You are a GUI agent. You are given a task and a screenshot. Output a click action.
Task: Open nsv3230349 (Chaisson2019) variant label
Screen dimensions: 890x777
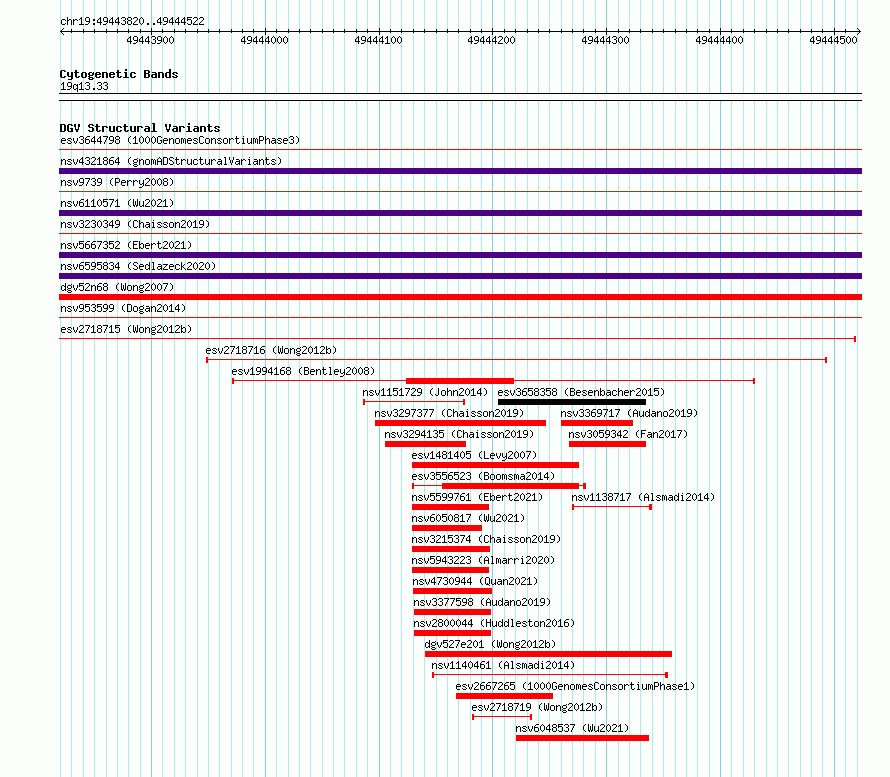pyautogui.click(x=135, y=224)
